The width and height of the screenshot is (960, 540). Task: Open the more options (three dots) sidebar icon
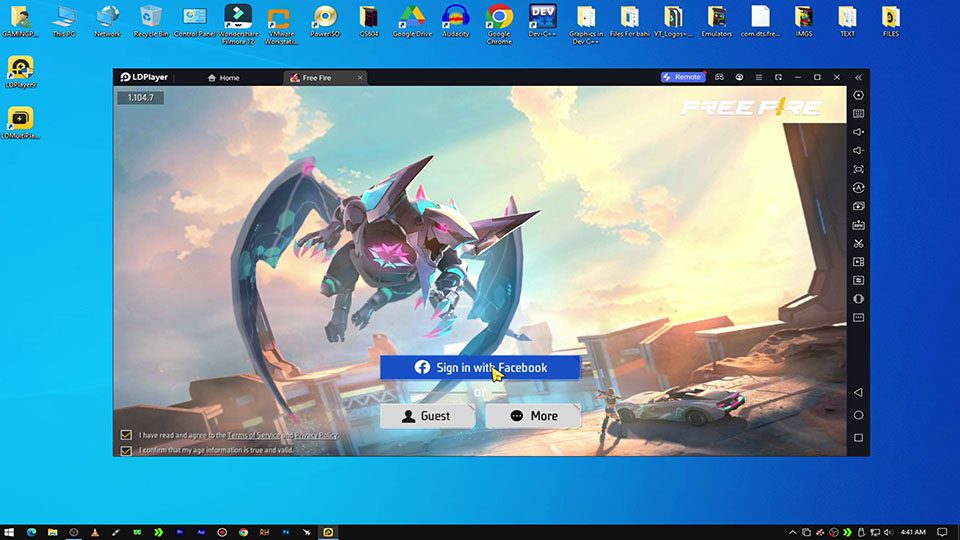pyautogui.click(x=858, y=318)
